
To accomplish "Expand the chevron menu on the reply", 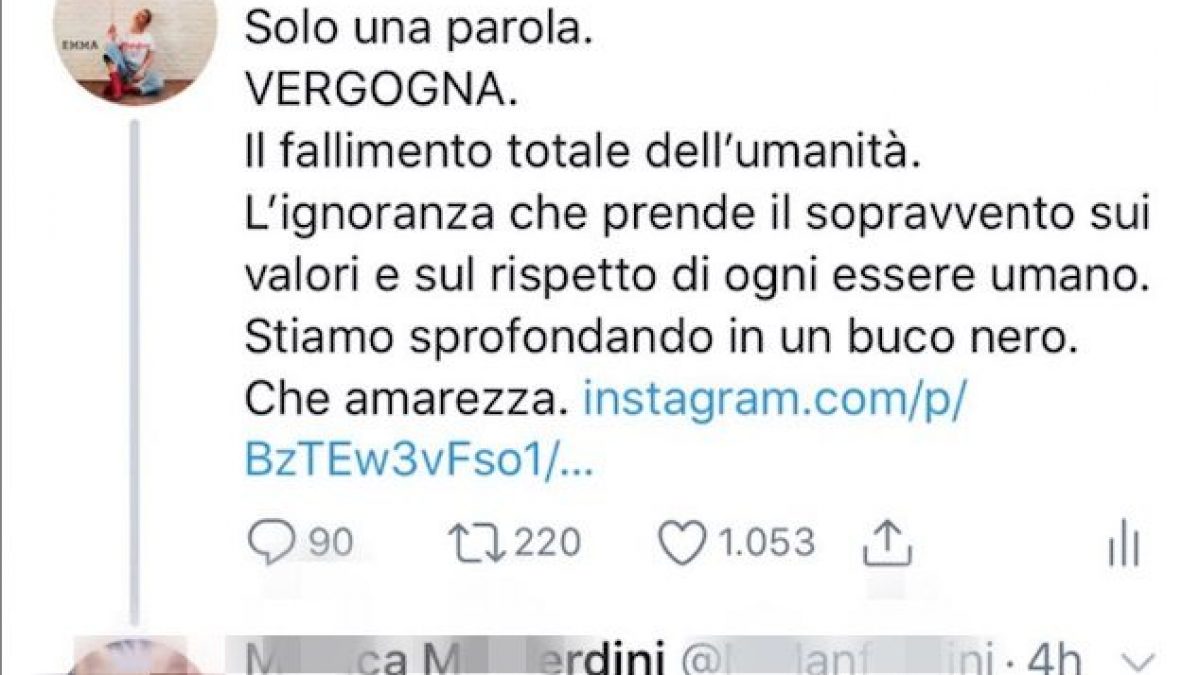I will point(1143,661).
